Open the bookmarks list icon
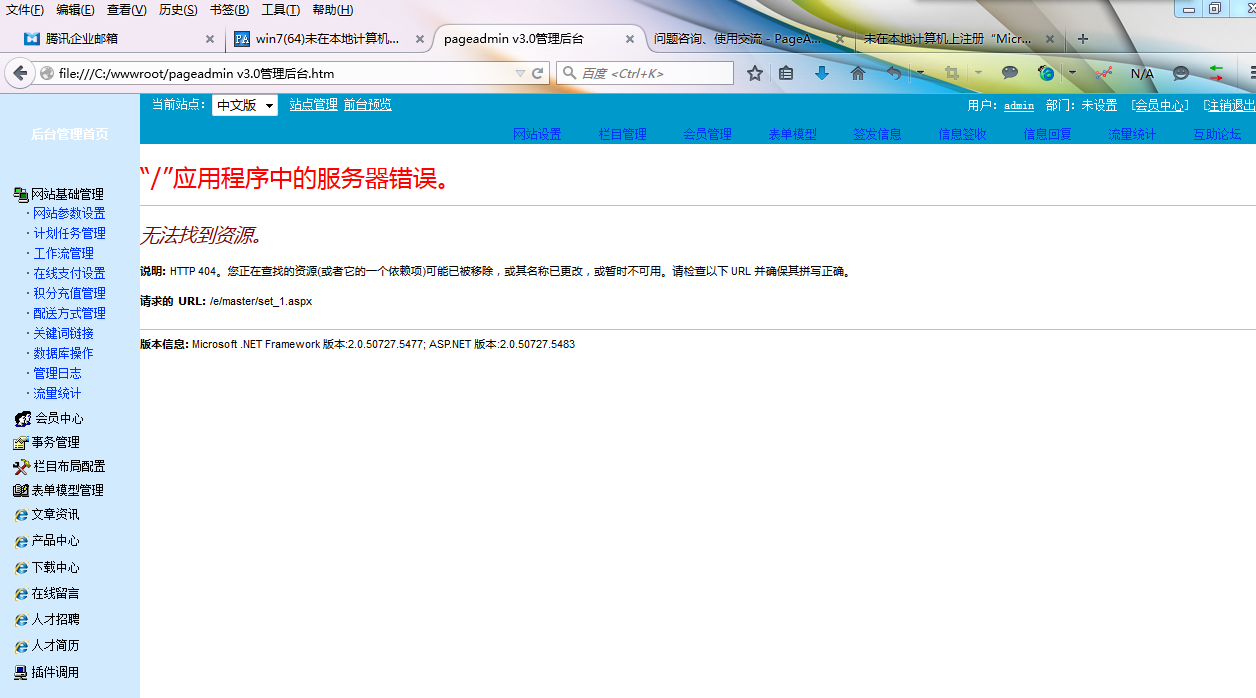 (x=786, y=73)
